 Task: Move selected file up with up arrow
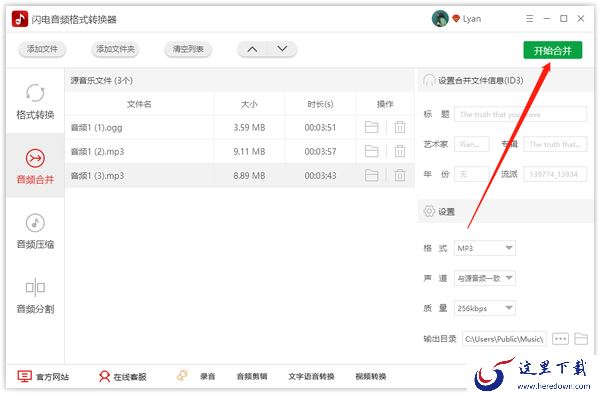tap(252, 49)
